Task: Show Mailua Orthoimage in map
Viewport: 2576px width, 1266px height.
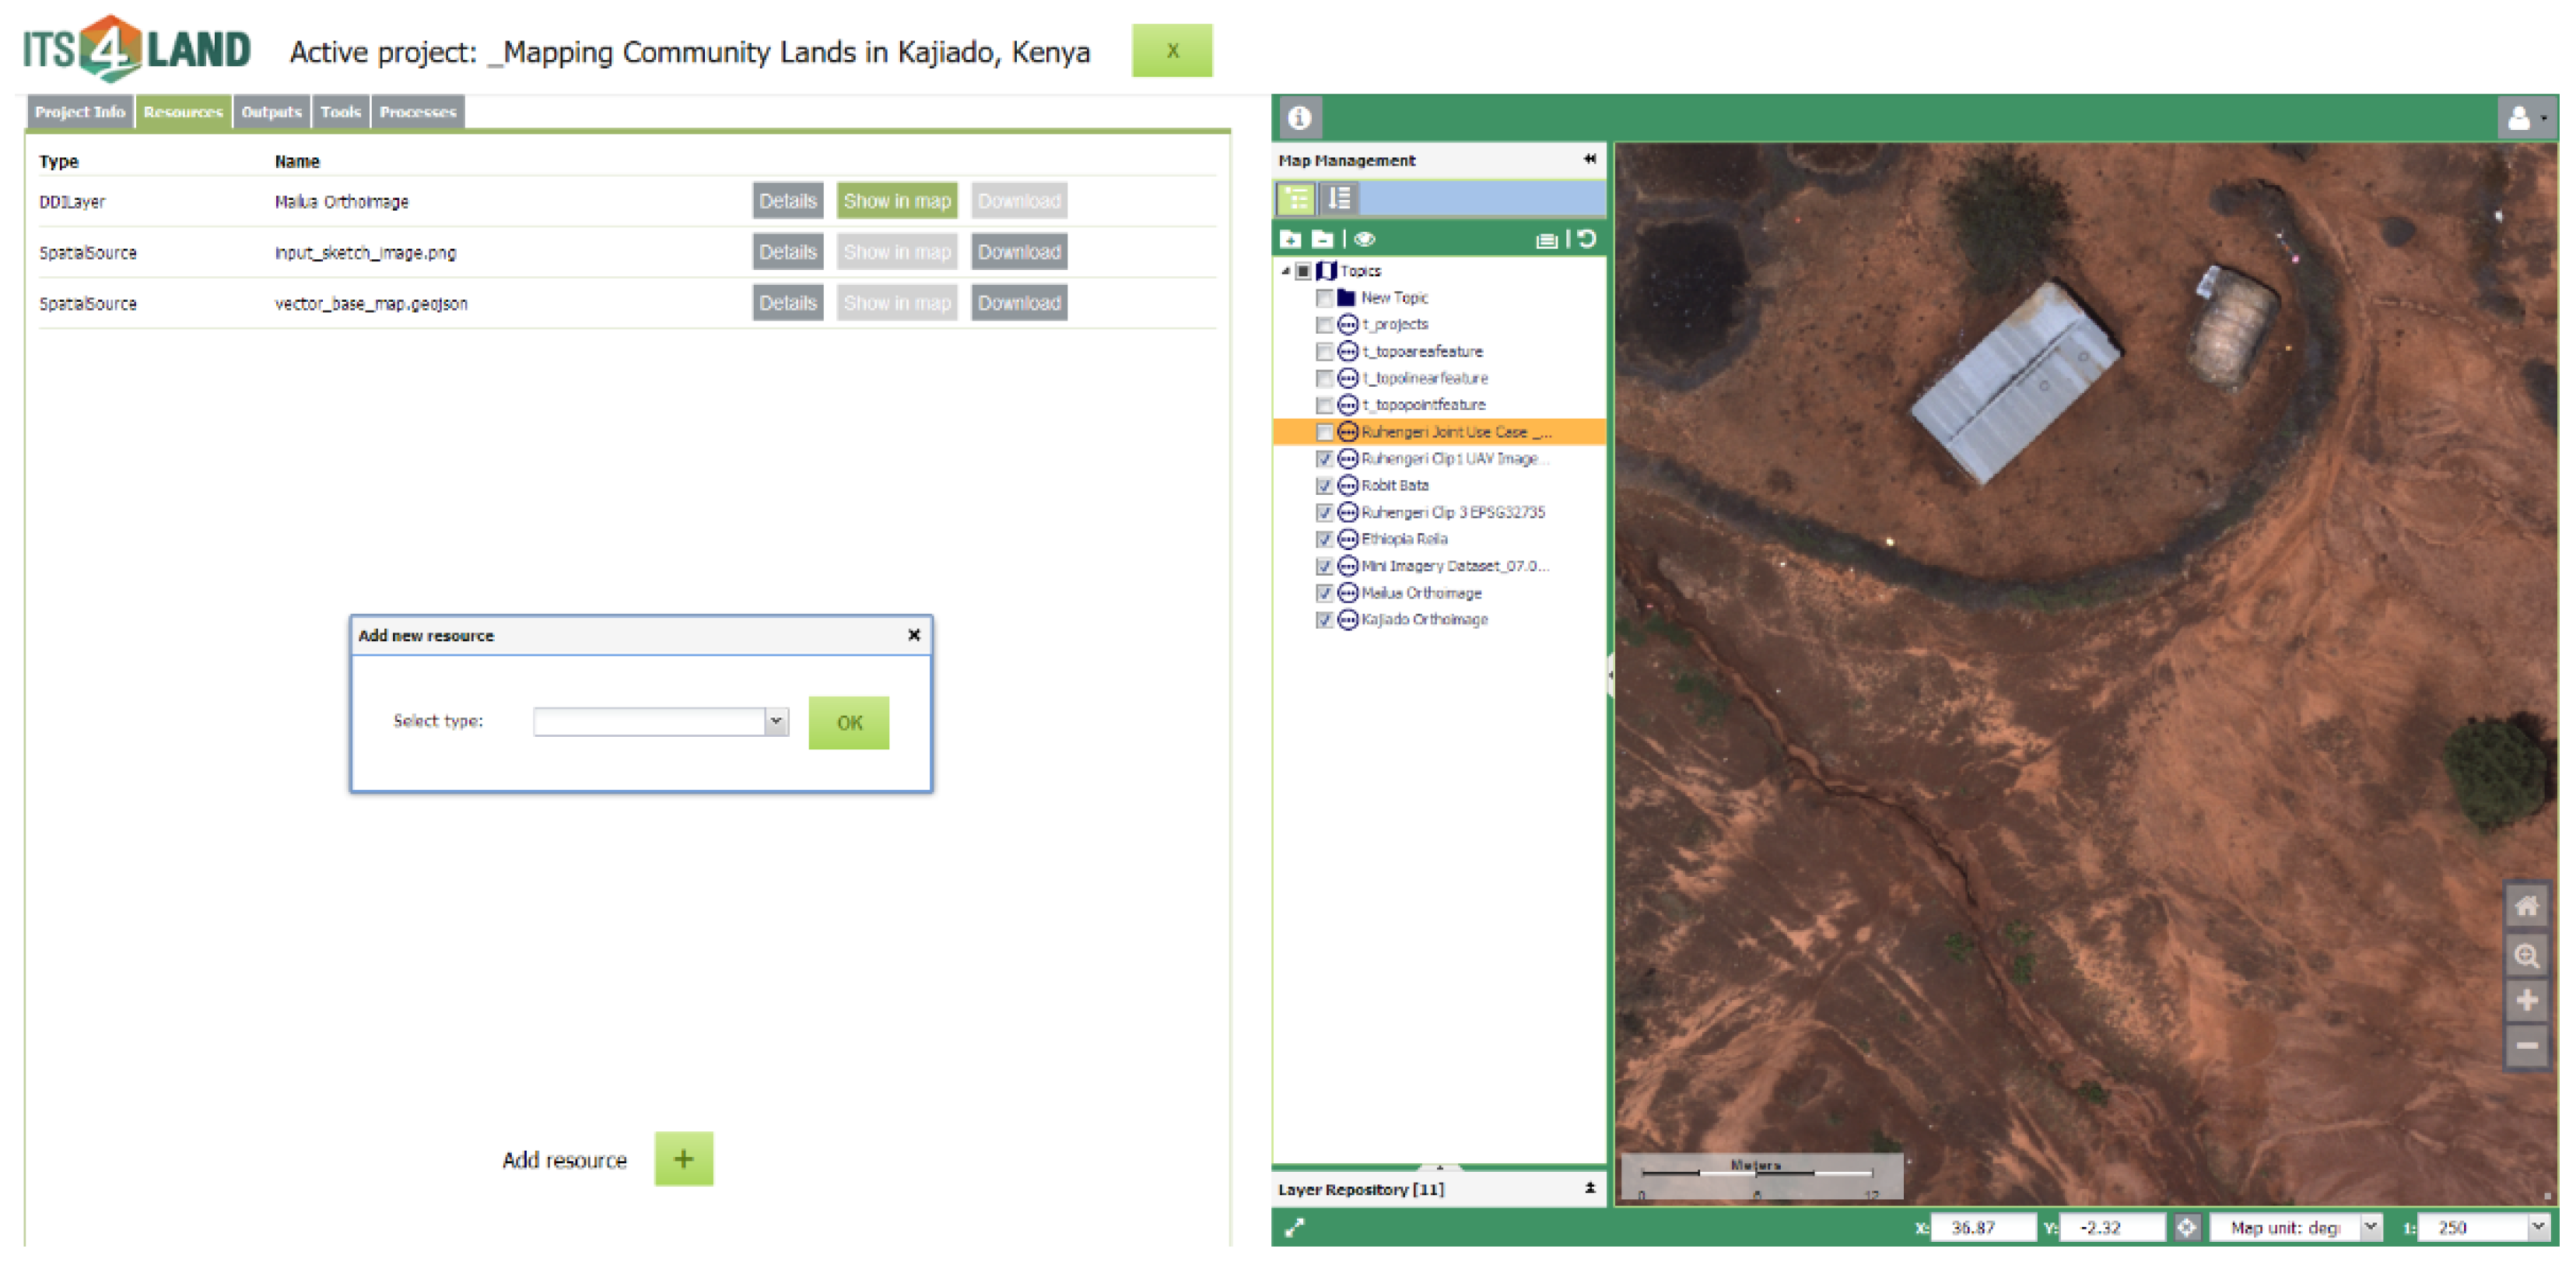Action: pyautogui.click(x=896, y=201)
